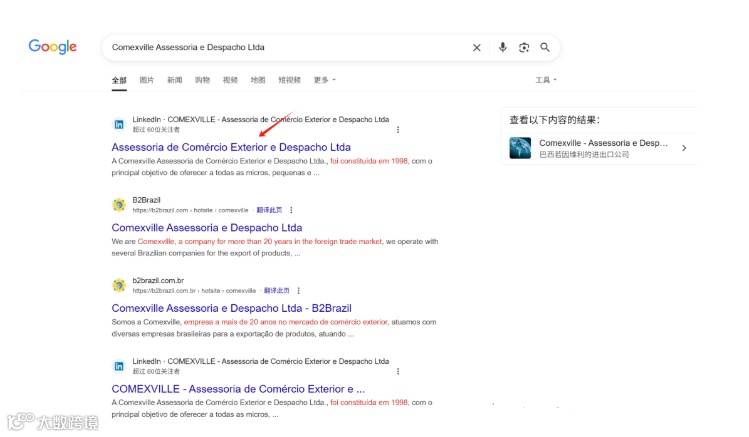
Task: Switch to the 图片 tab
Action: (x=147, y=80)
